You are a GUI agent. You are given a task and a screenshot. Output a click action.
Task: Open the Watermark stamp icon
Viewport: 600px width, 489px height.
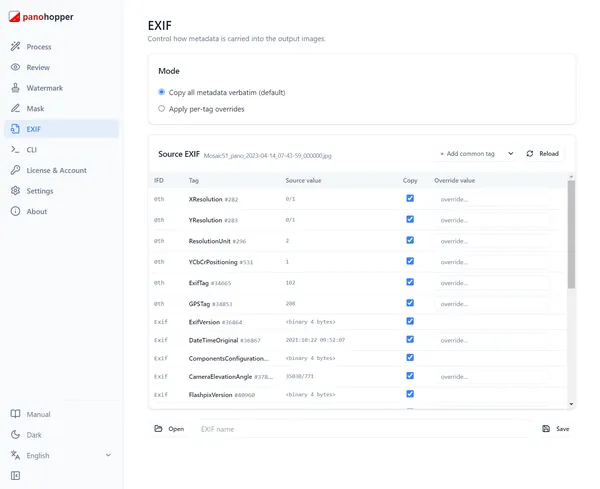pyautogui.click(x=15, y=88)
